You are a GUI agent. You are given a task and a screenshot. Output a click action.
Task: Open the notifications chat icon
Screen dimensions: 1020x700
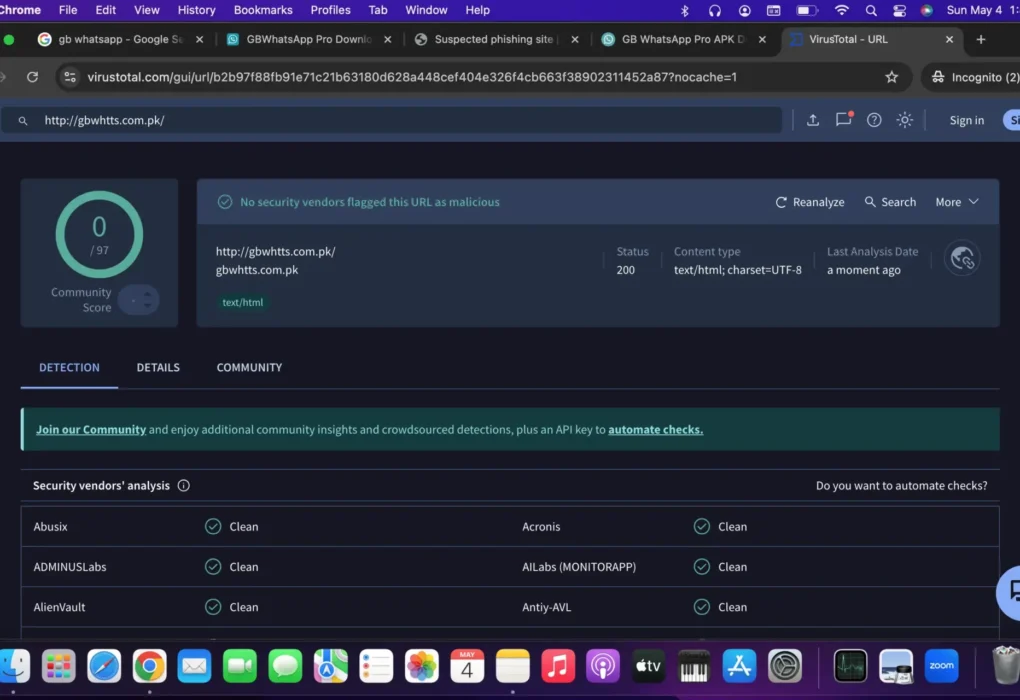click(844, 120)
